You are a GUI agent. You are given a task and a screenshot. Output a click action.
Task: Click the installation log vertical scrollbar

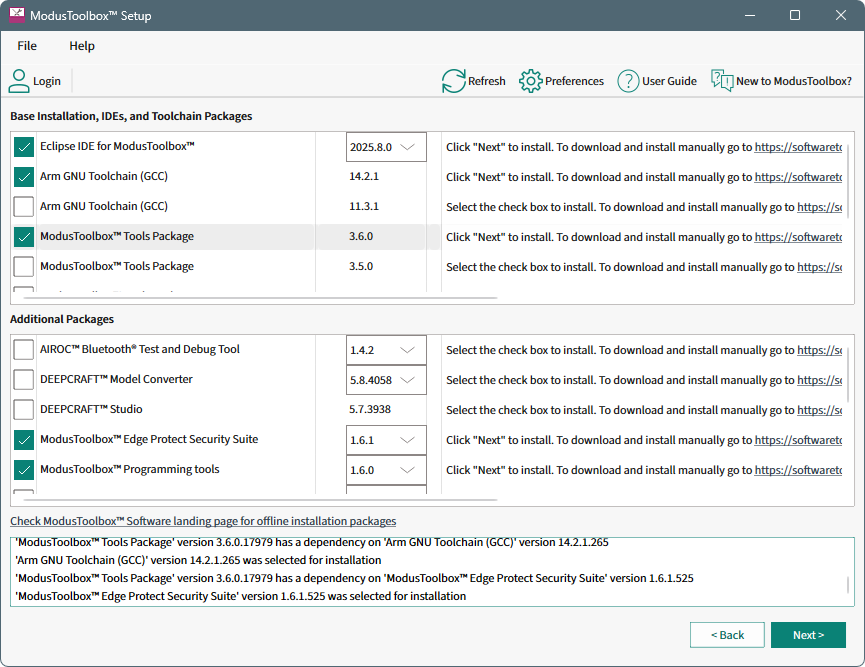849,585
